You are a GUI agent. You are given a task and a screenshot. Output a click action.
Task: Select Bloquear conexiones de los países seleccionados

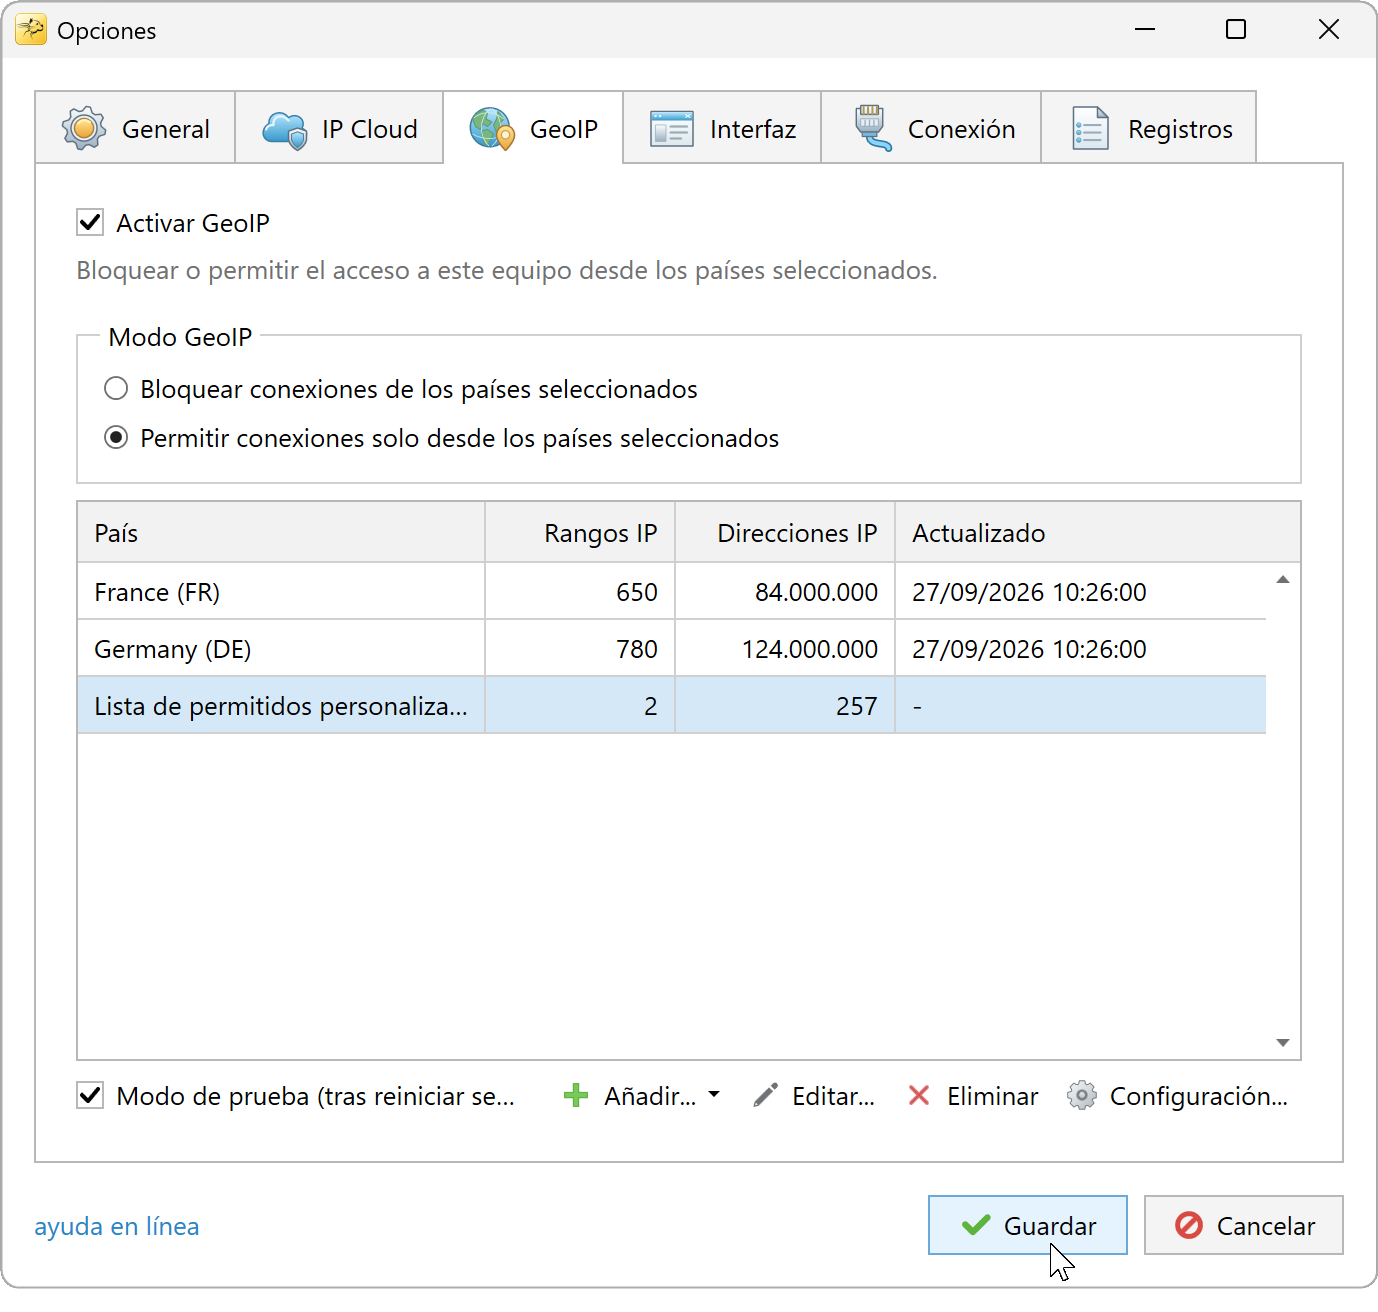pyautogui.click(x=116, y=388)
